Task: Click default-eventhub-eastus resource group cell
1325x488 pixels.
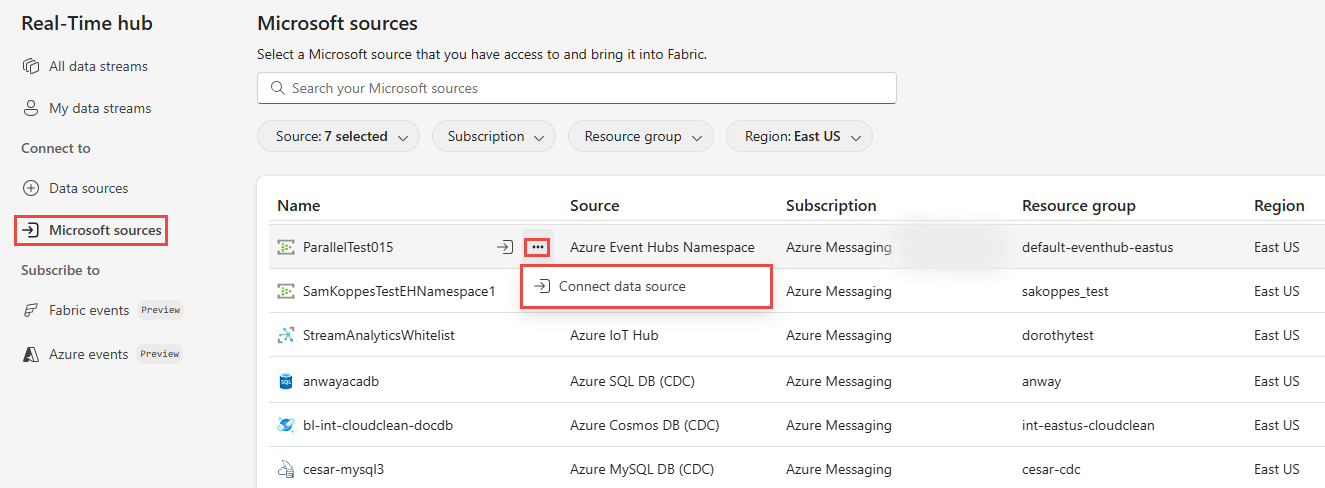Action: pyautogui.click(x=1098, y=247)
